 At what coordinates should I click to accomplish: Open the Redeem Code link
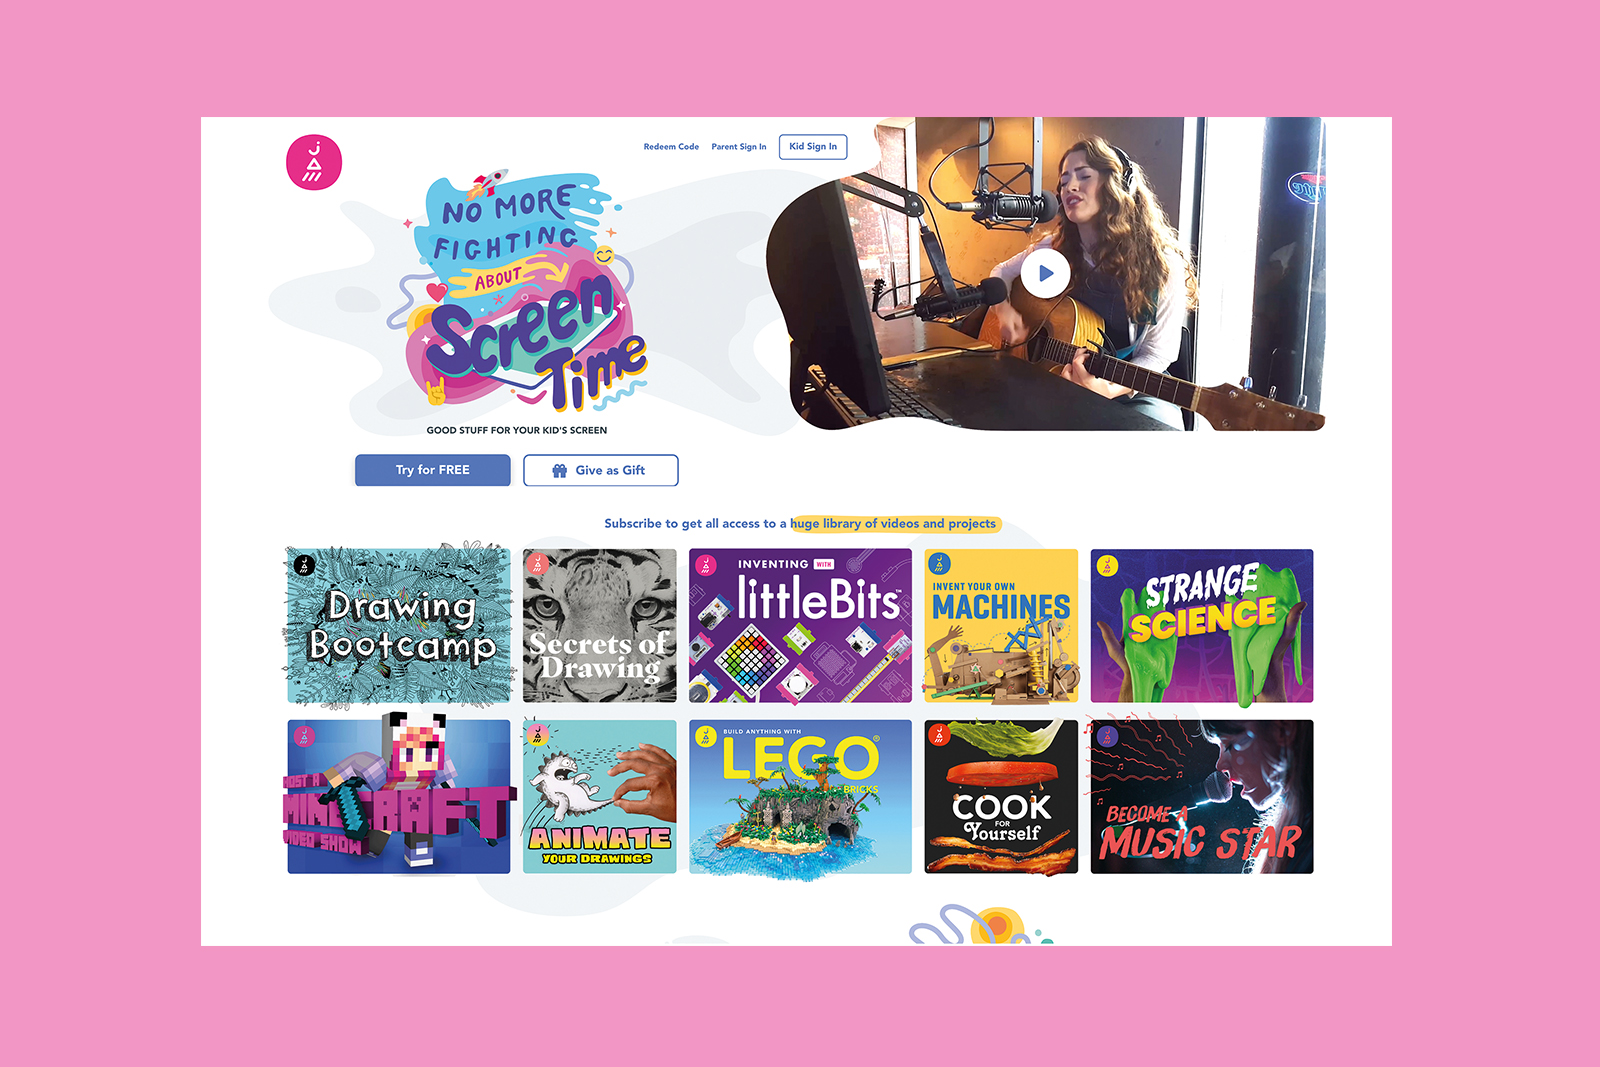[x=671, y=147]
